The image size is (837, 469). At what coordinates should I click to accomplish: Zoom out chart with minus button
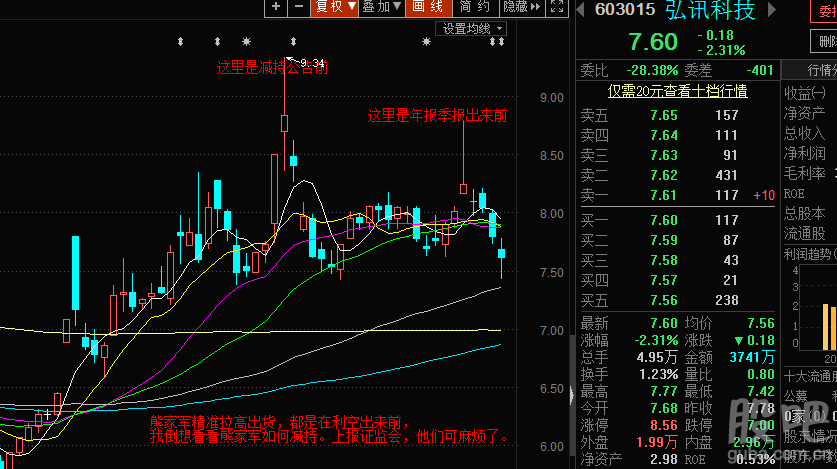[299, 7]
